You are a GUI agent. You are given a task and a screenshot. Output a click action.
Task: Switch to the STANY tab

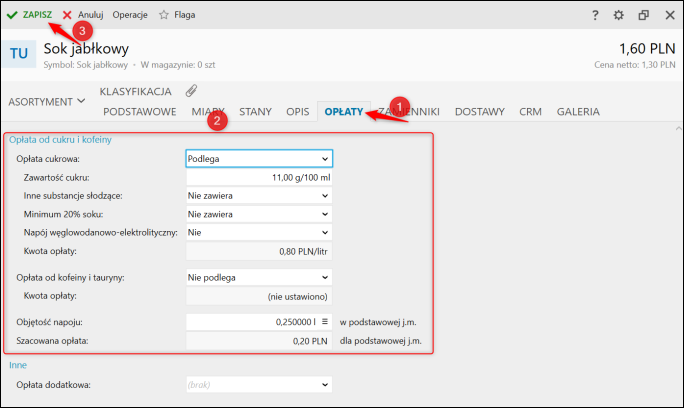pyautogui.click(x=255, y=112)
